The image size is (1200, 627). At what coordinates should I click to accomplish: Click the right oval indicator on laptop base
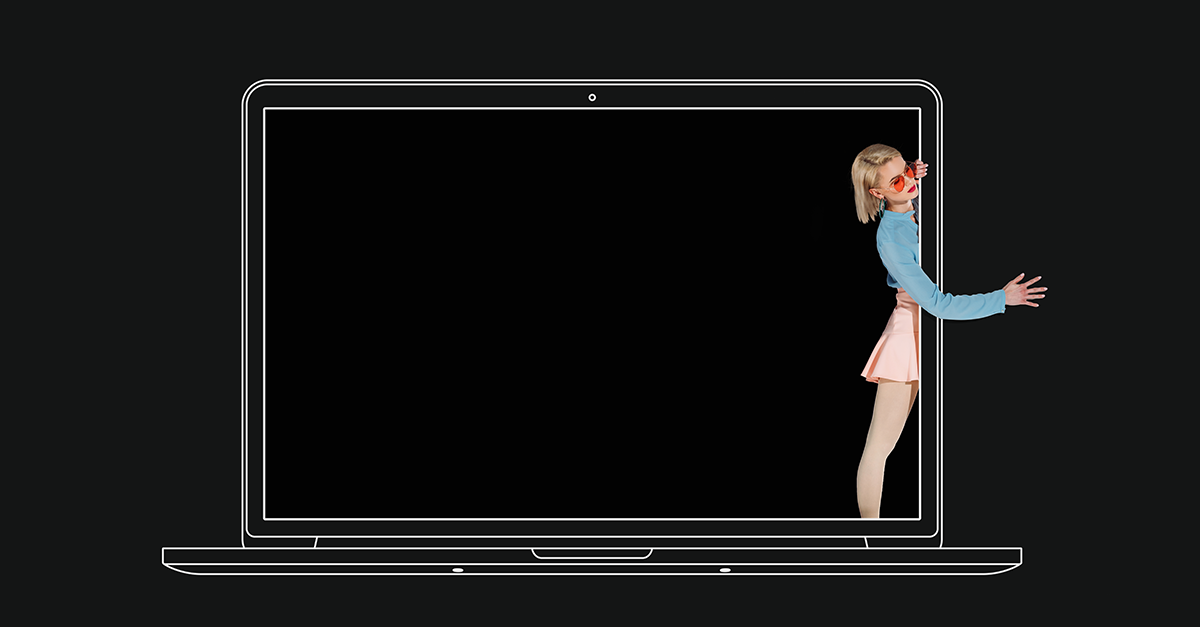(x=725, y=570)
